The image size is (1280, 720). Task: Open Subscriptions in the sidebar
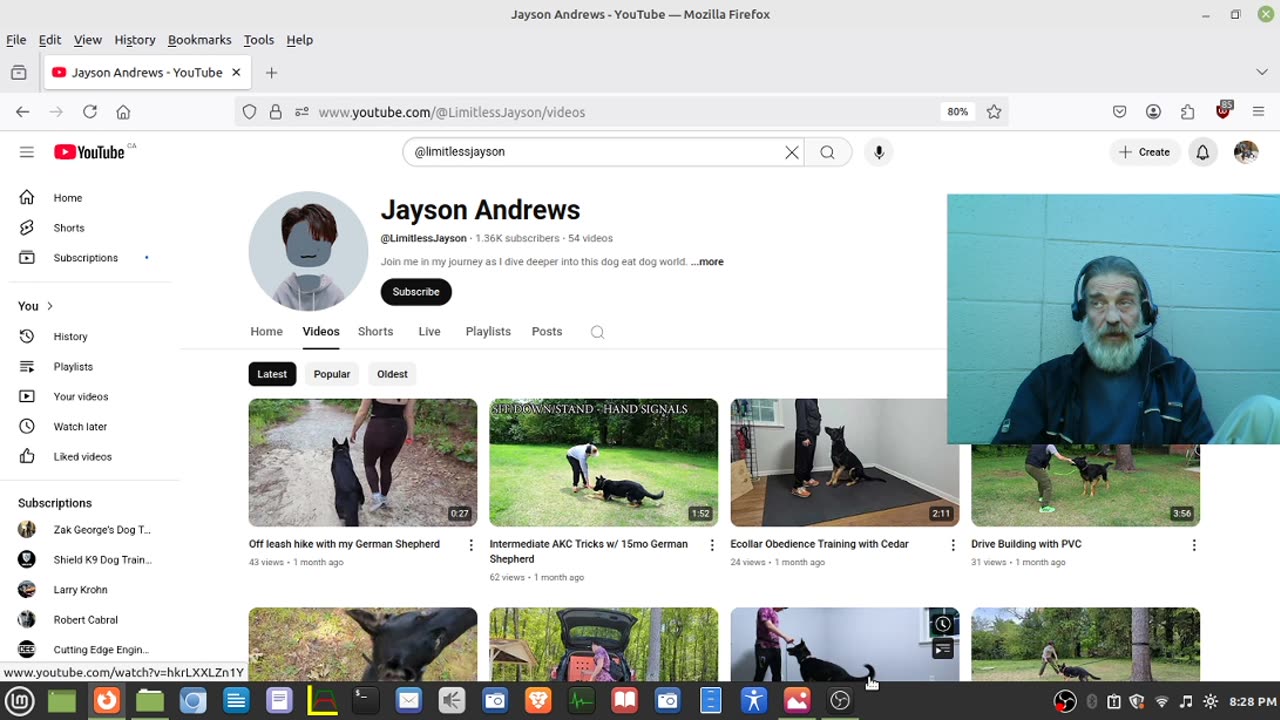(86, 258)
